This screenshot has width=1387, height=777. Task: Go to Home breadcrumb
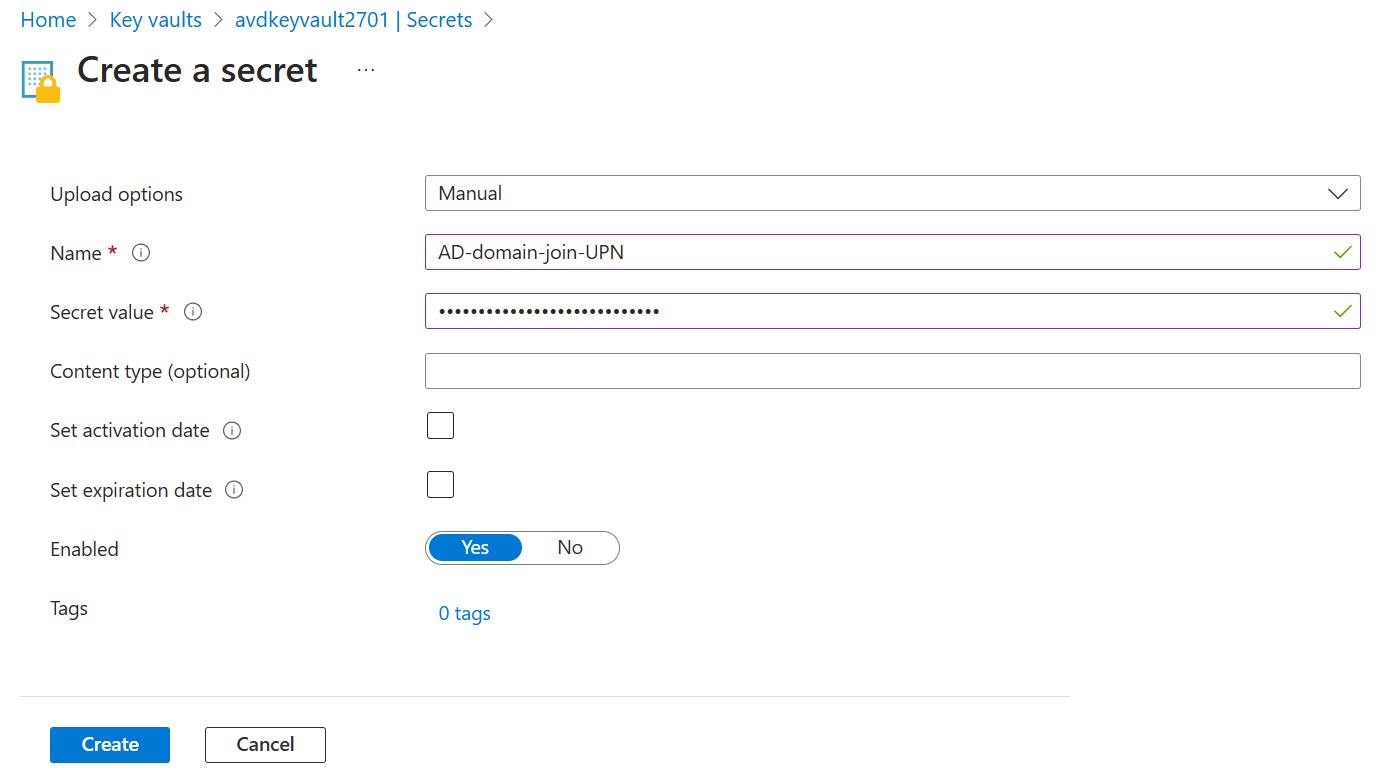click(x=48, y=20)
